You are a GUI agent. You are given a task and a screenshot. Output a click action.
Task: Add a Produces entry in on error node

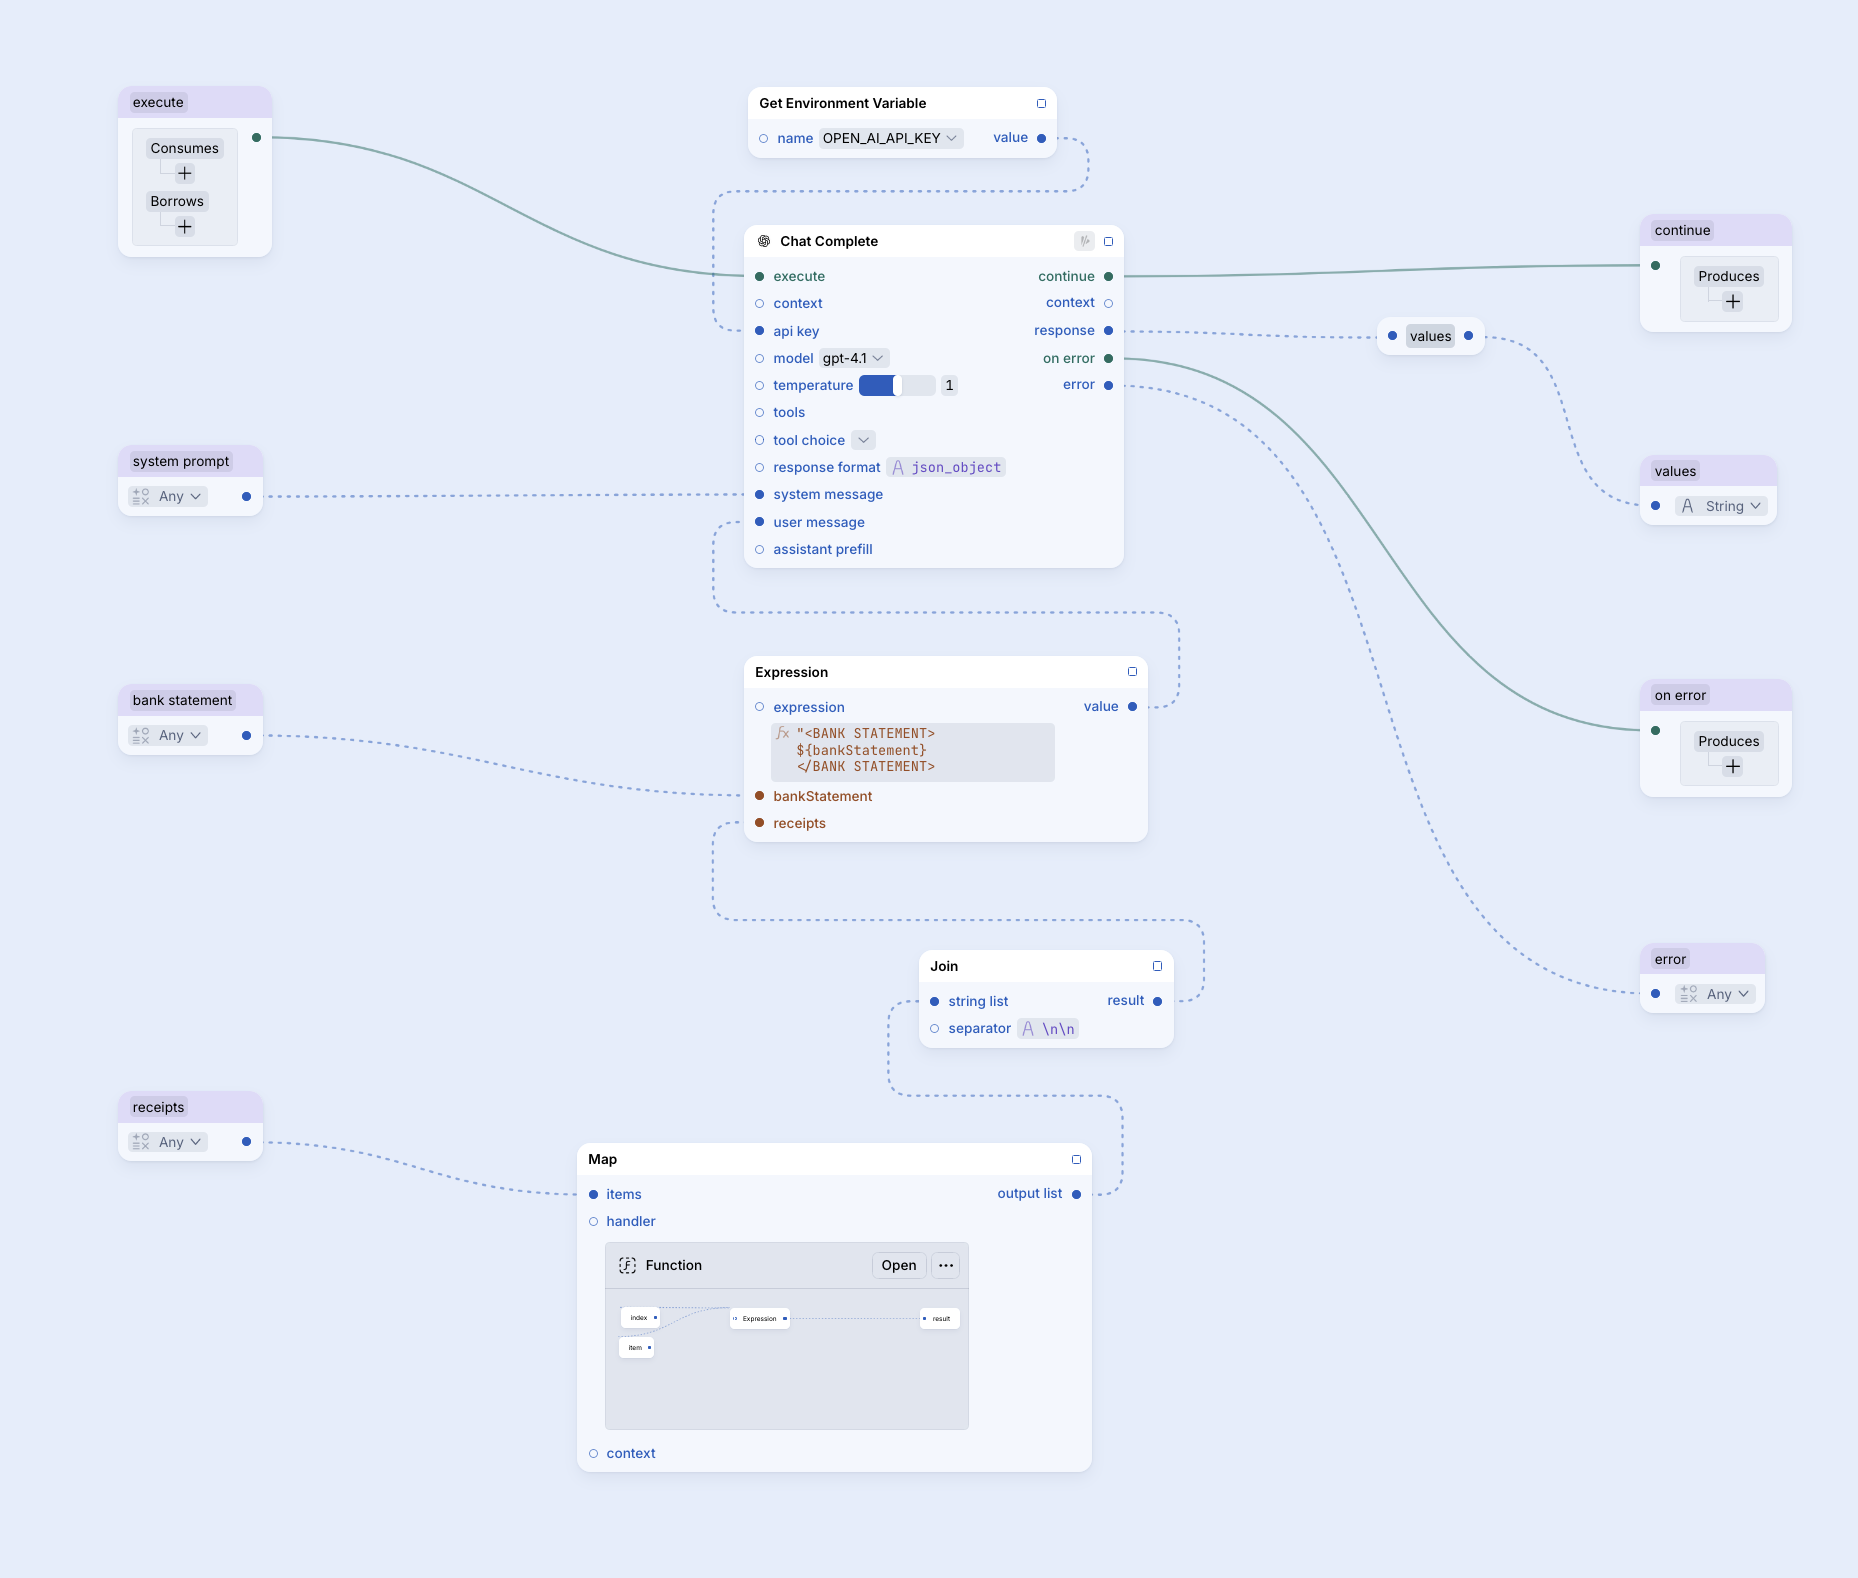point(1733,767)
